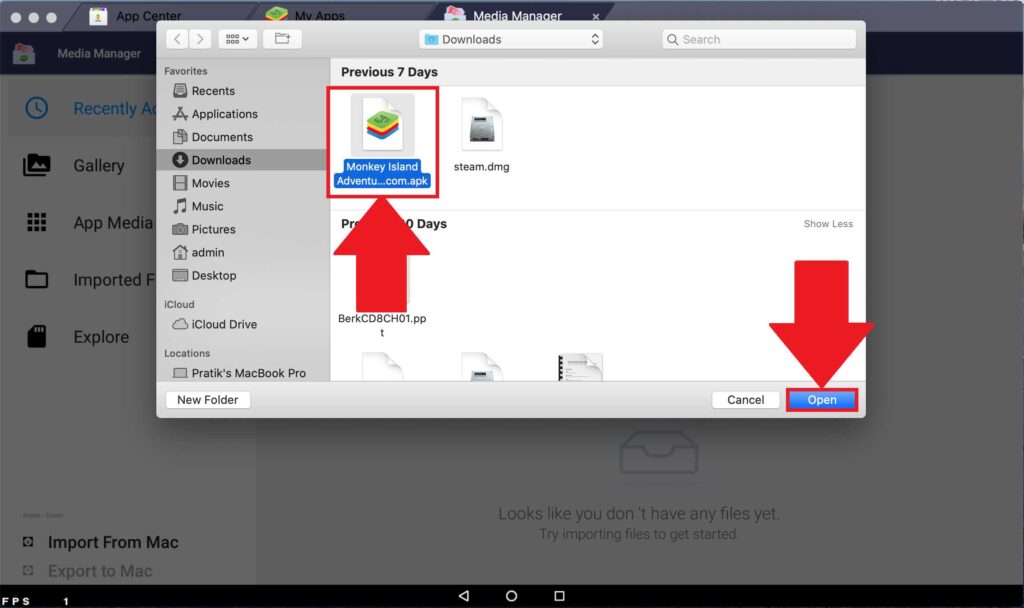Open the icon view options dropdown
Image resolution: width=1024 pixels, height=608 pixels.
237,39
